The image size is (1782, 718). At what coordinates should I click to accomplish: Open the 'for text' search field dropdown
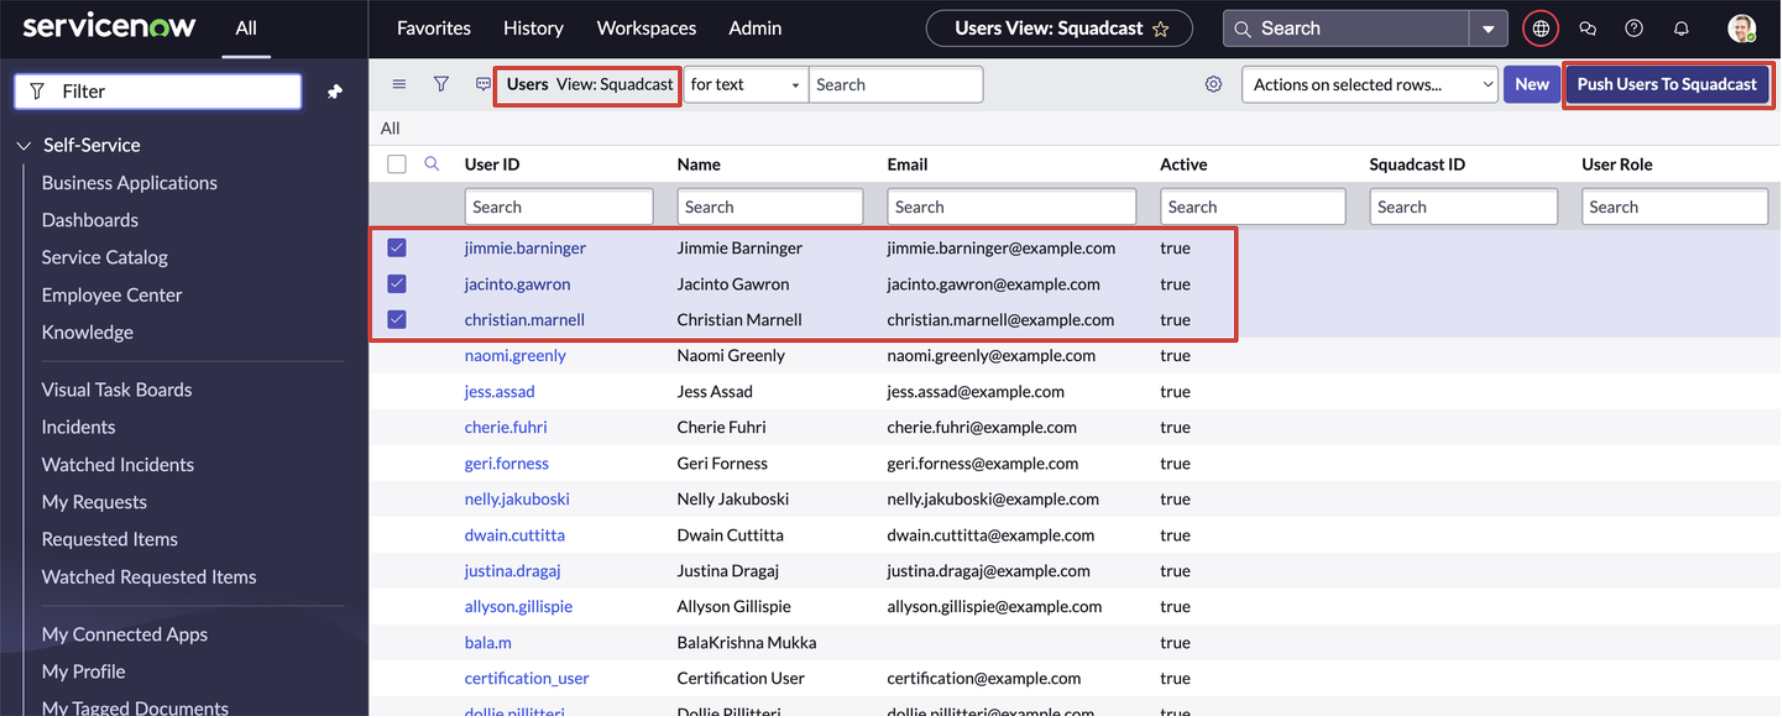(x=745, y=85)
